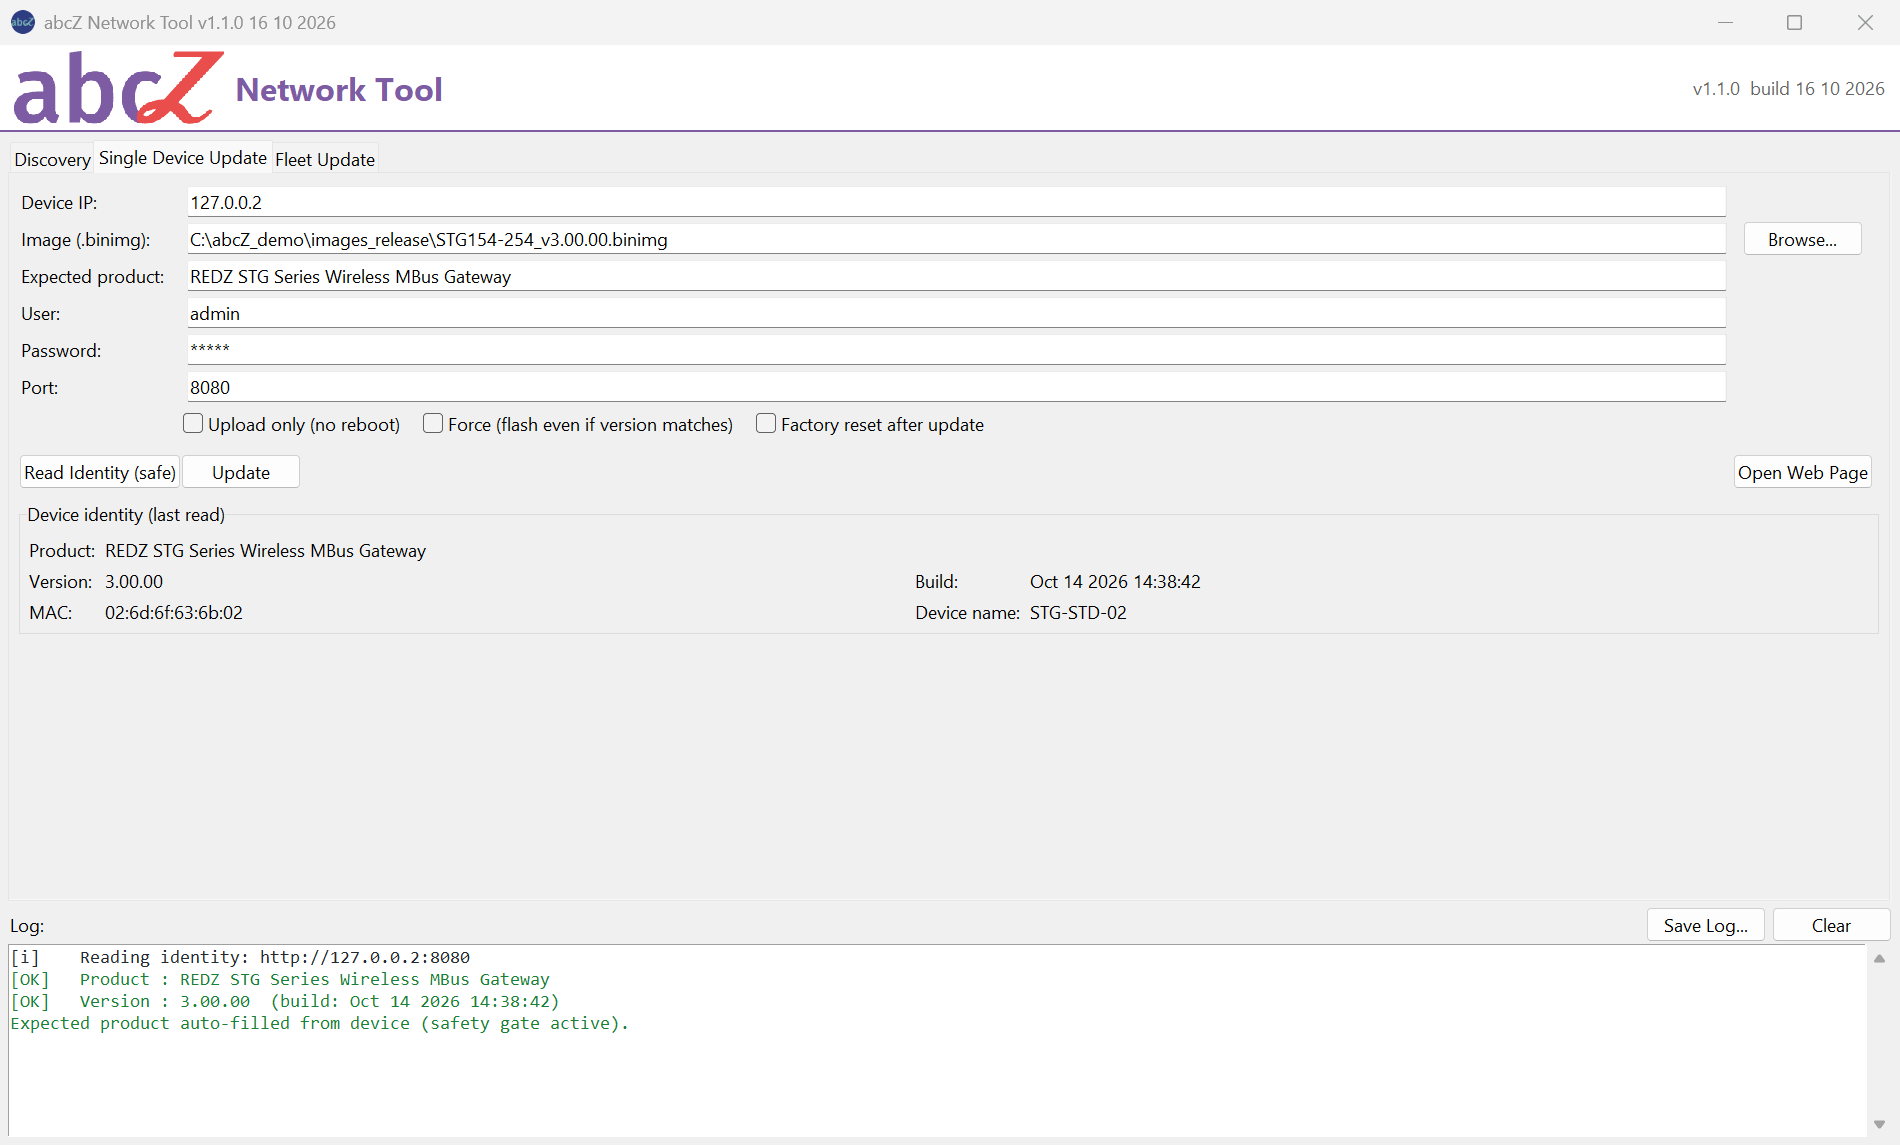Maximize the abcZ Network Tool window
1900x1145 pixels.
(1795, 22)
